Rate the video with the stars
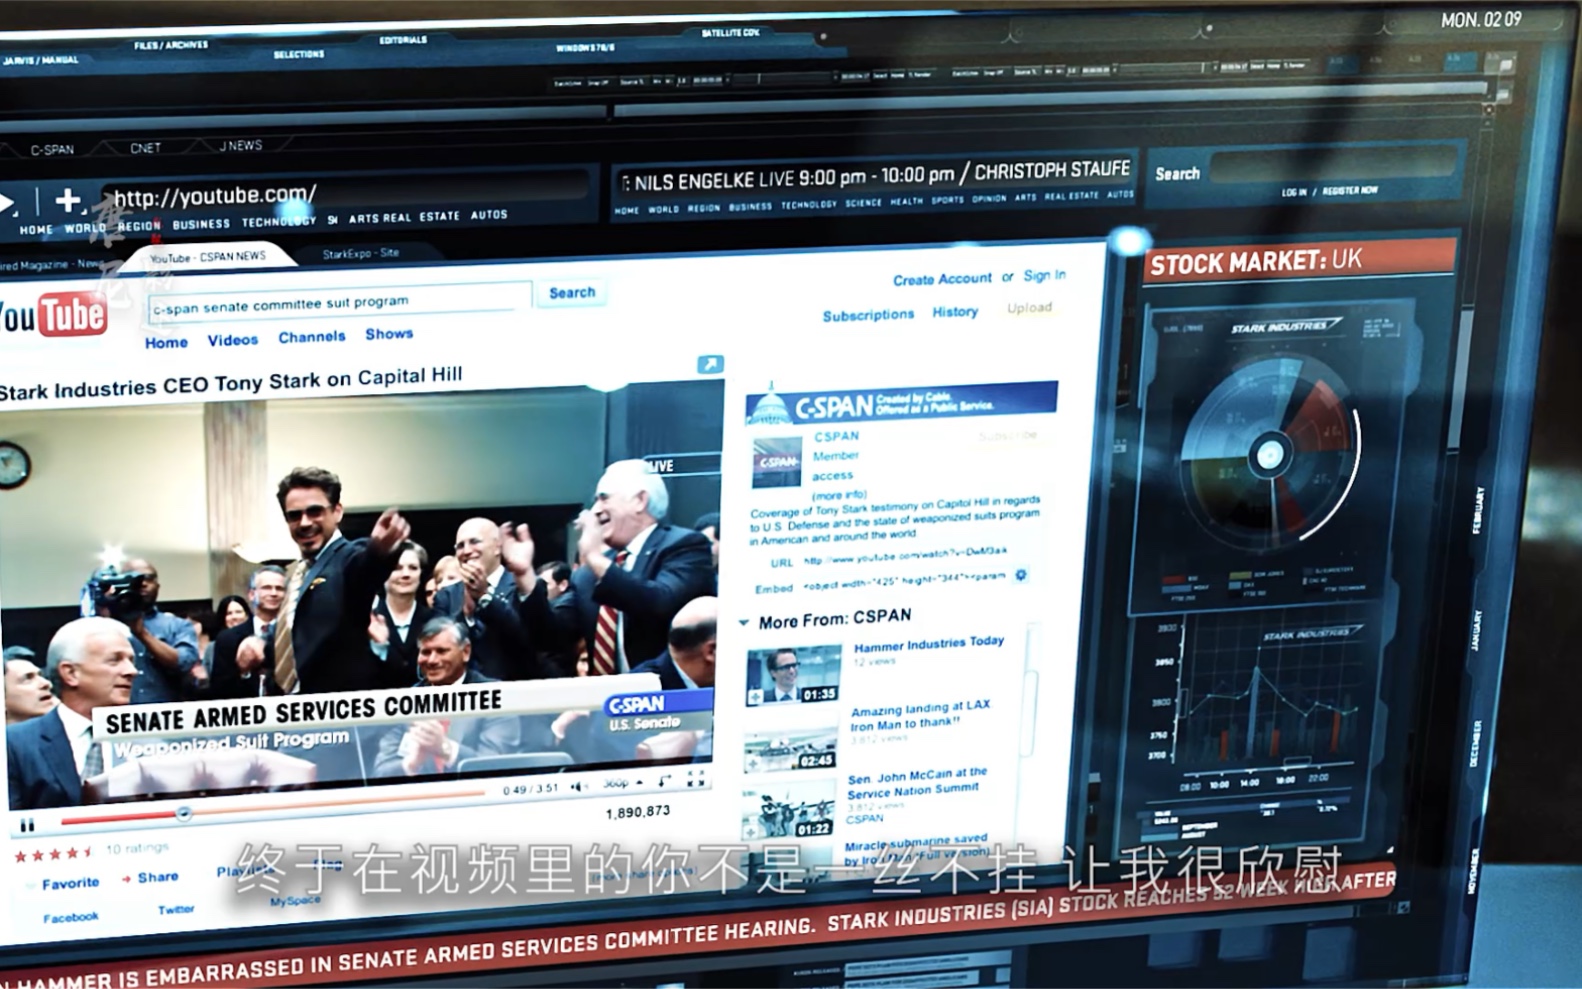 53,854
